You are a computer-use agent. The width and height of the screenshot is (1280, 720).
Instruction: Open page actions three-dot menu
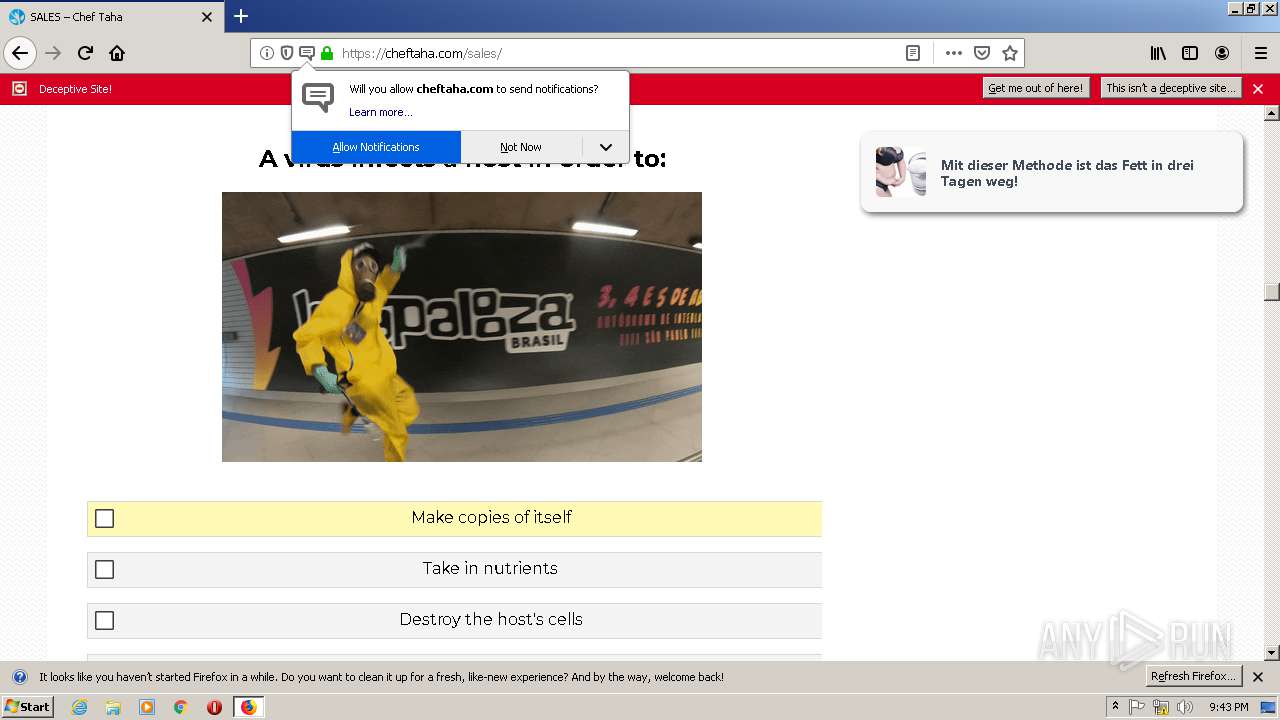click(x=954, y=53)
